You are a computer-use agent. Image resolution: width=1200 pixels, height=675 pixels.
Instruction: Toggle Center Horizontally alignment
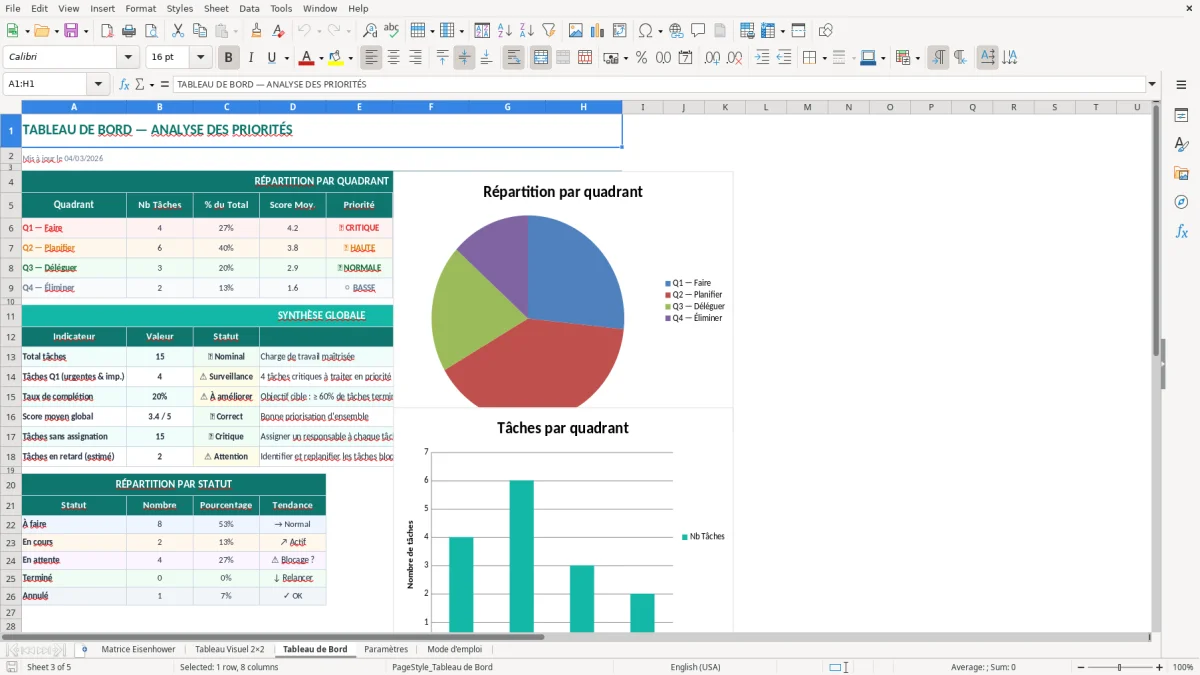click(x=394, y=58)
